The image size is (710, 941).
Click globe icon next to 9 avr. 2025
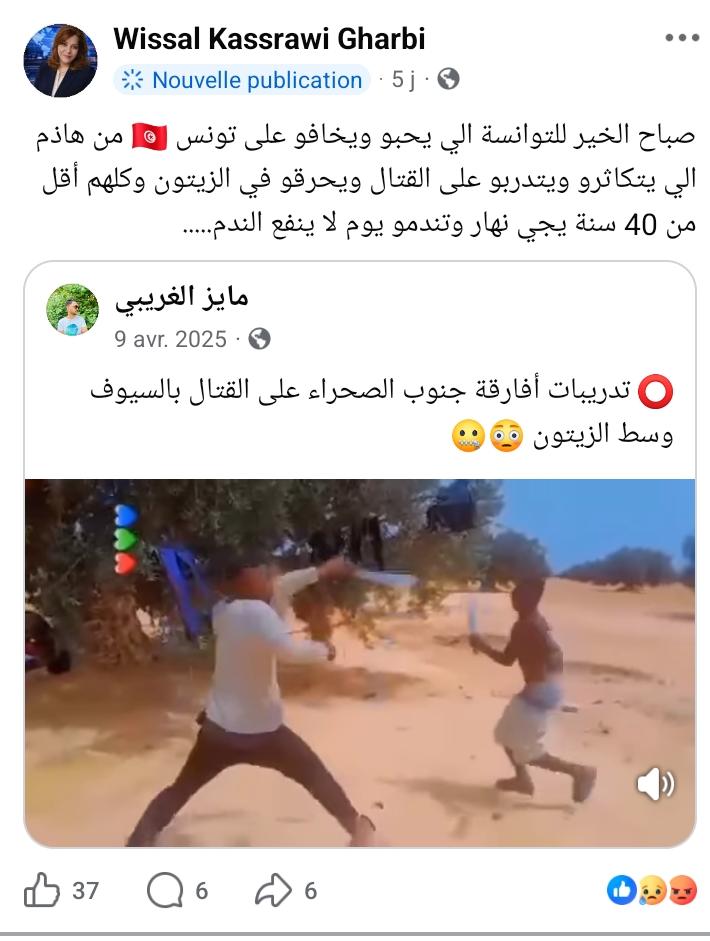pyautogui.click(x=259, y=339)
